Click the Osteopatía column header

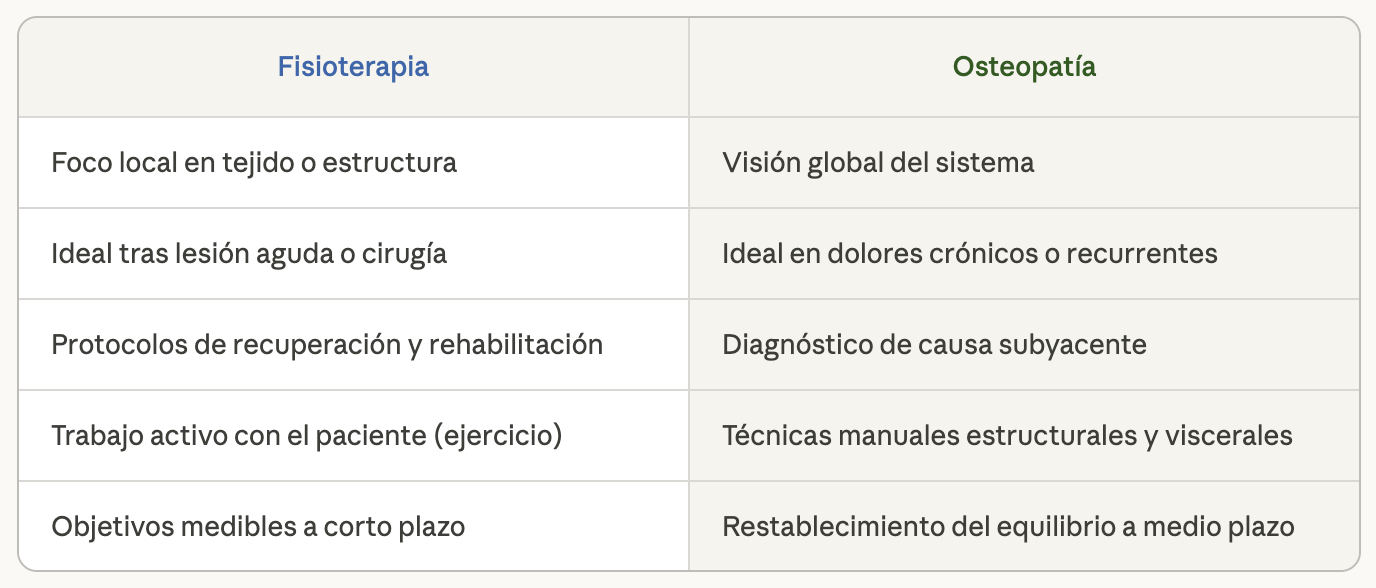(x=1024, y=67)
